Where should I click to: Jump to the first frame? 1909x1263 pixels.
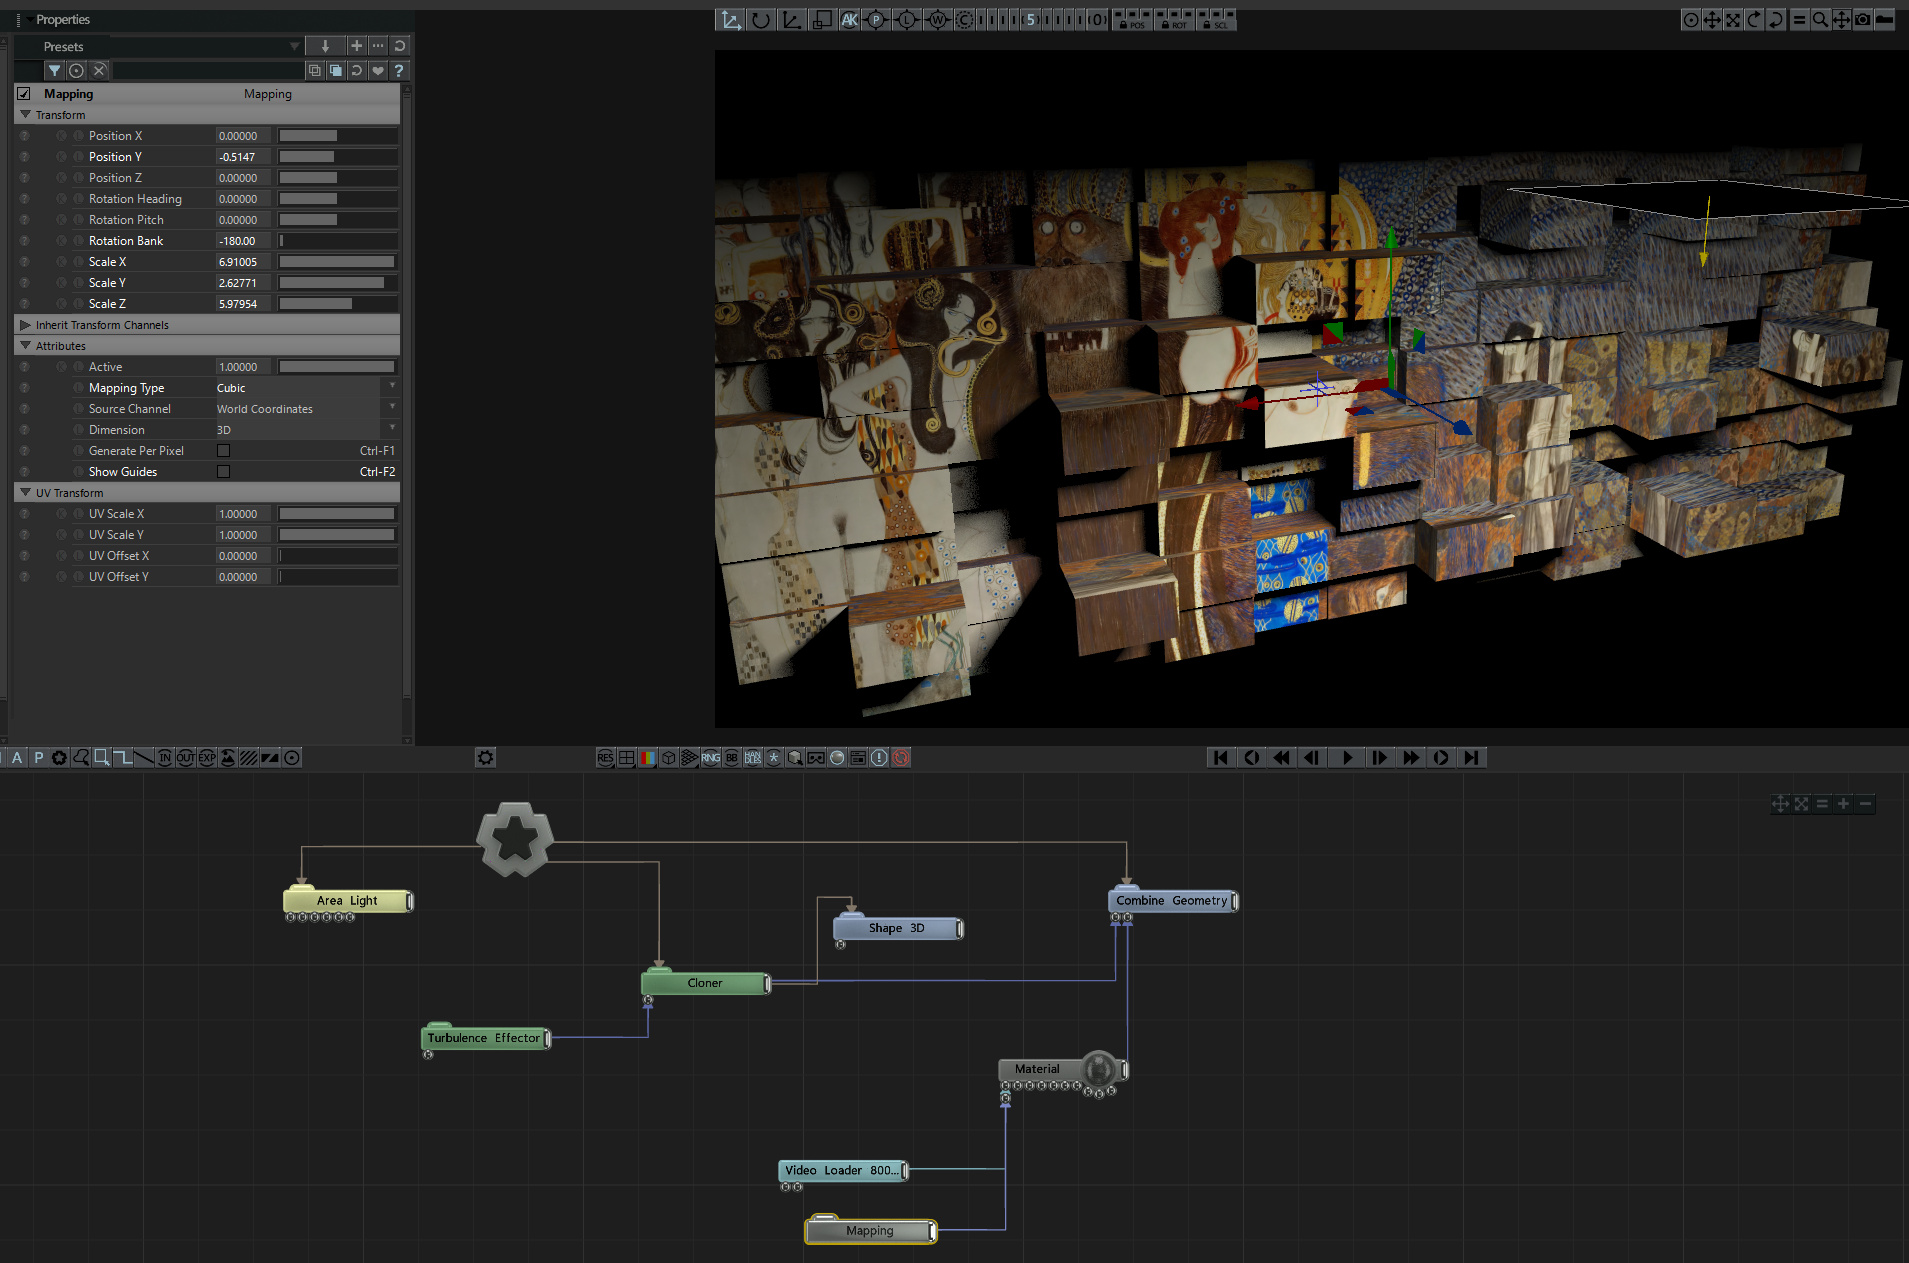(x=1220, y=758)
